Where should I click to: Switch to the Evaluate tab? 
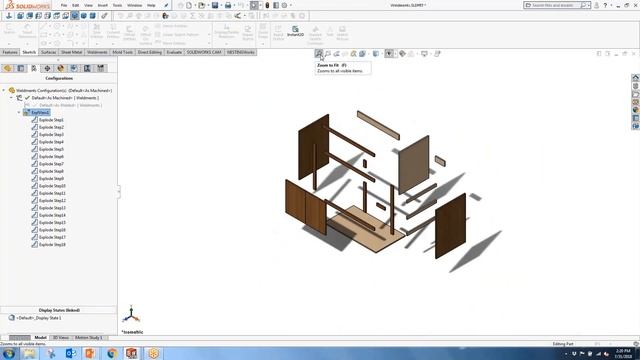(174, 52)
